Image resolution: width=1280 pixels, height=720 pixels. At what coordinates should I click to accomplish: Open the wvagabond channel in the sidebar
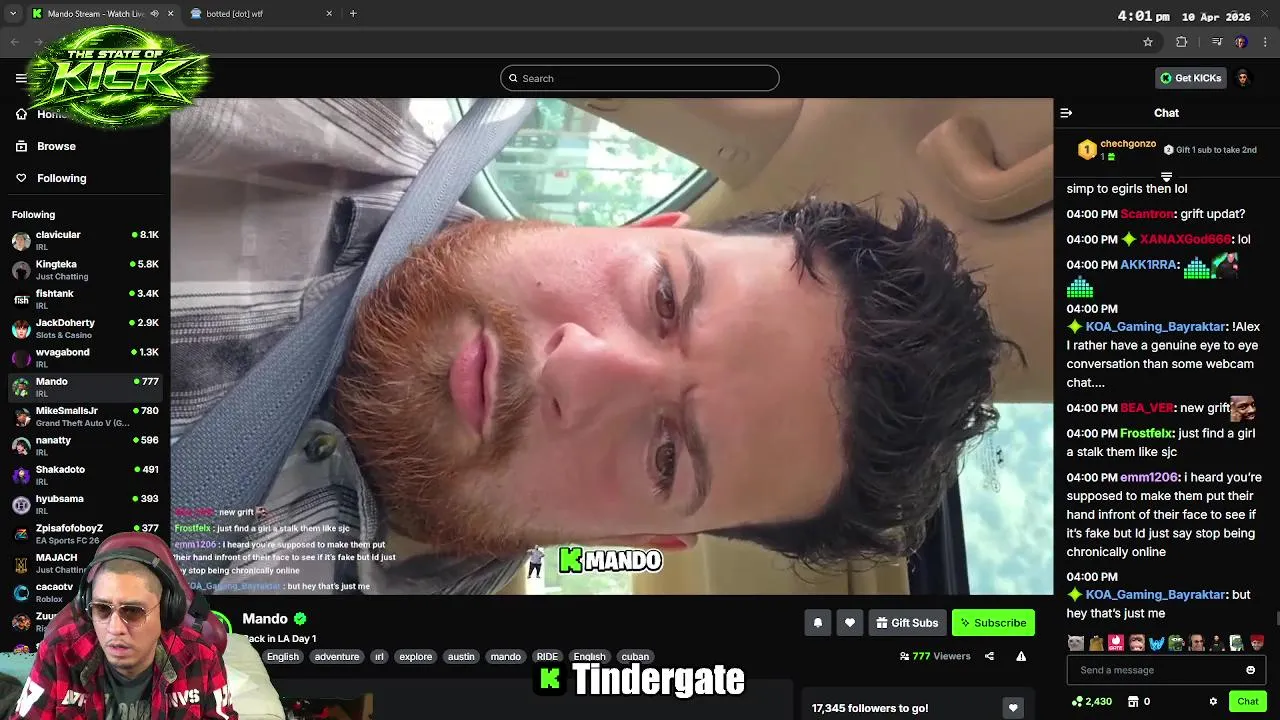85,358
